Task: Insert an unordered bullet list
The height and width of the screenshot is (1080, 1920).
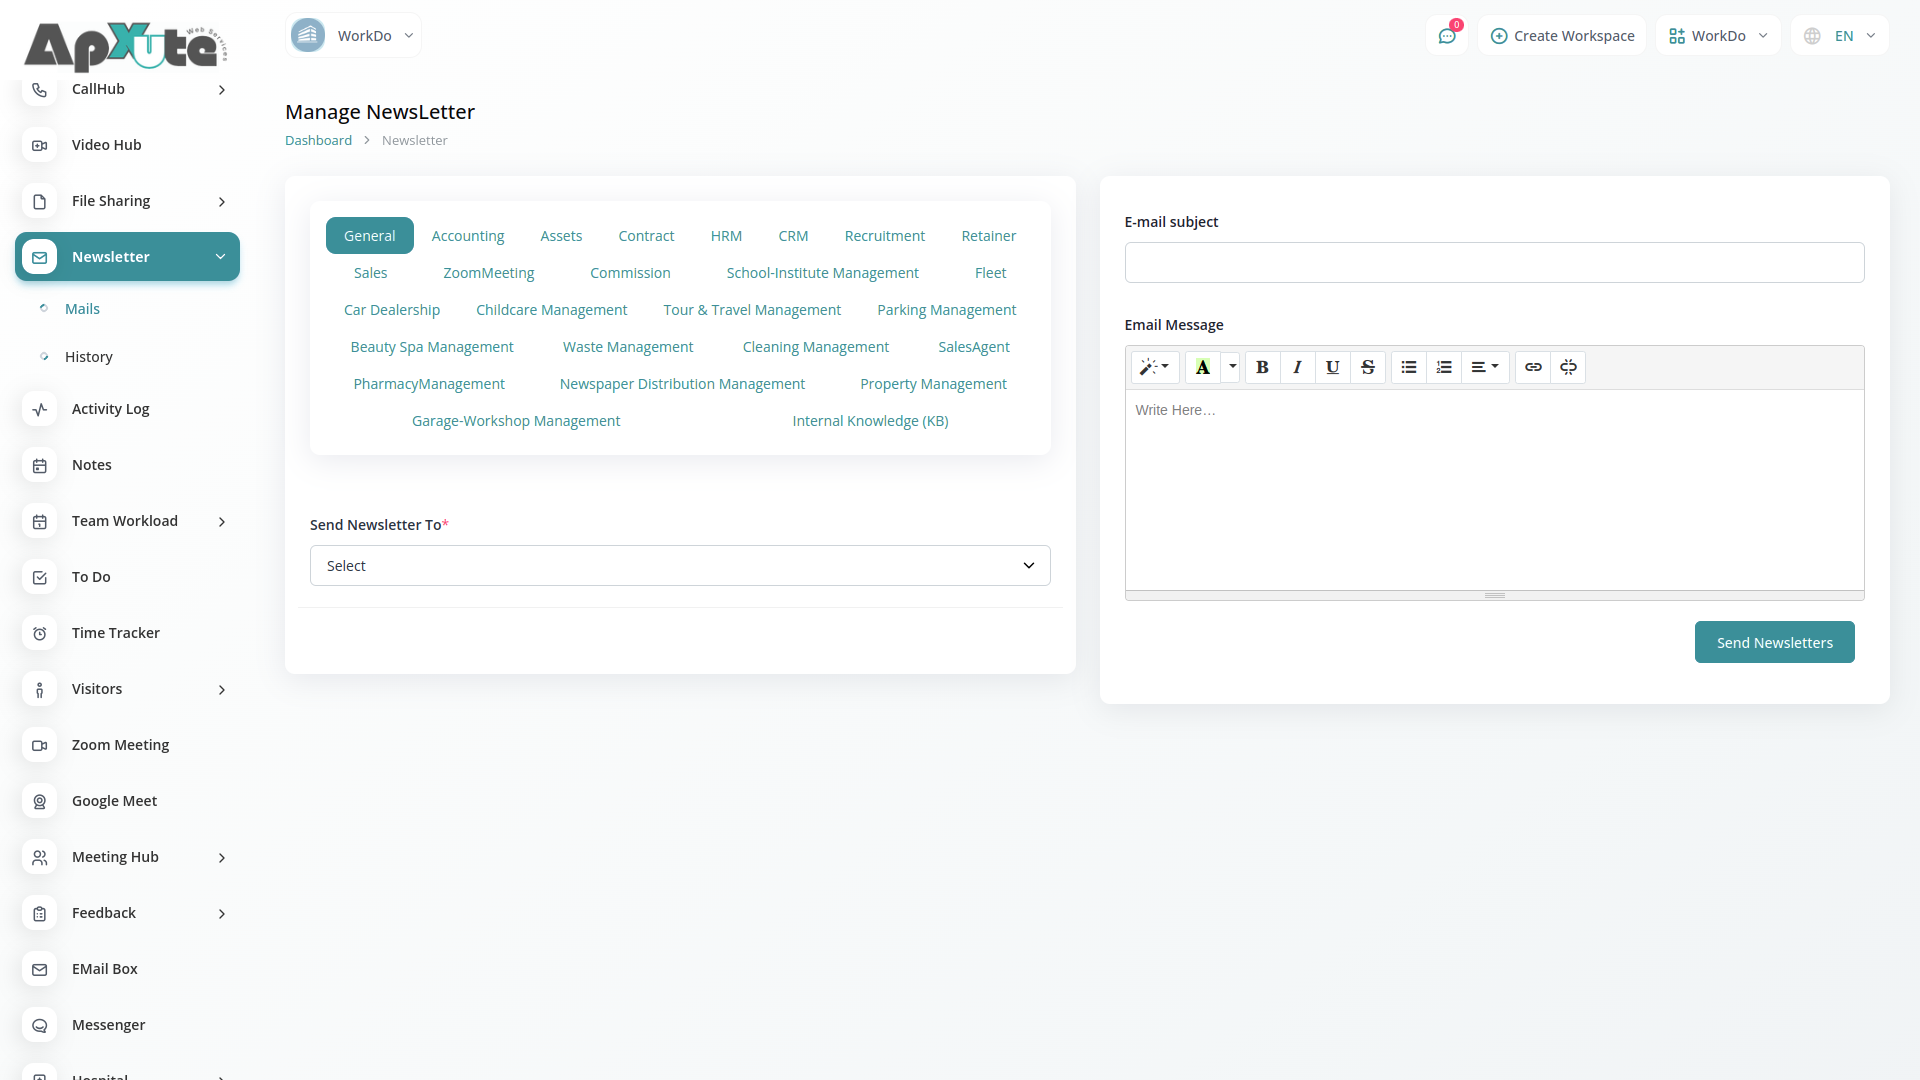Action: pos(1408,367)
